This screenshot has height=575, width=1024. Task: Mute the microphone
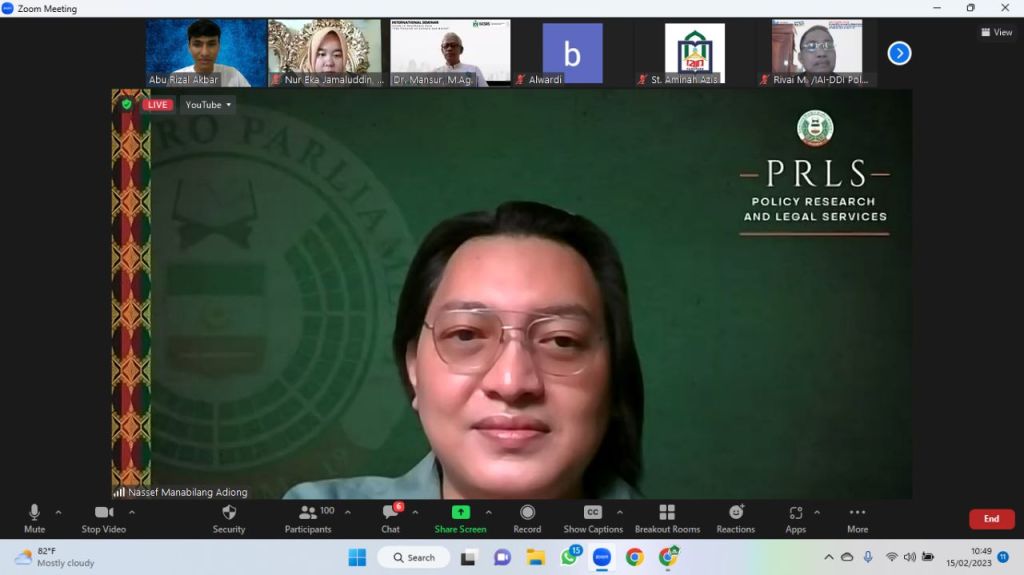35,513
